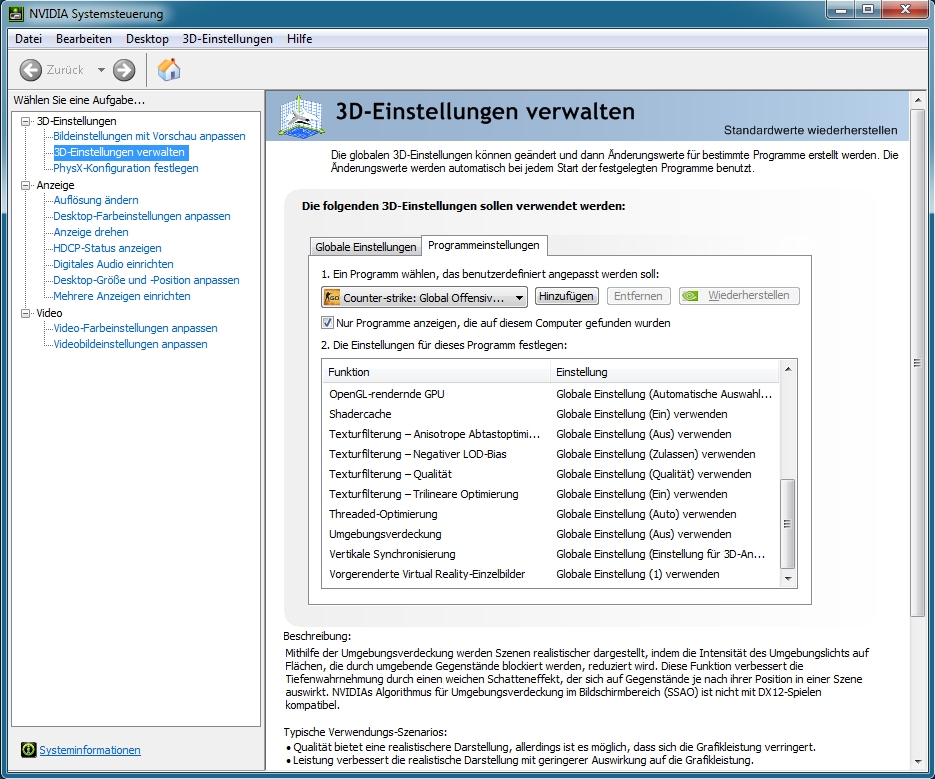The image size is (935, 779).
Task: Select the OpenGL-rendernde GPU row
Action: click(x=550, y=394)
